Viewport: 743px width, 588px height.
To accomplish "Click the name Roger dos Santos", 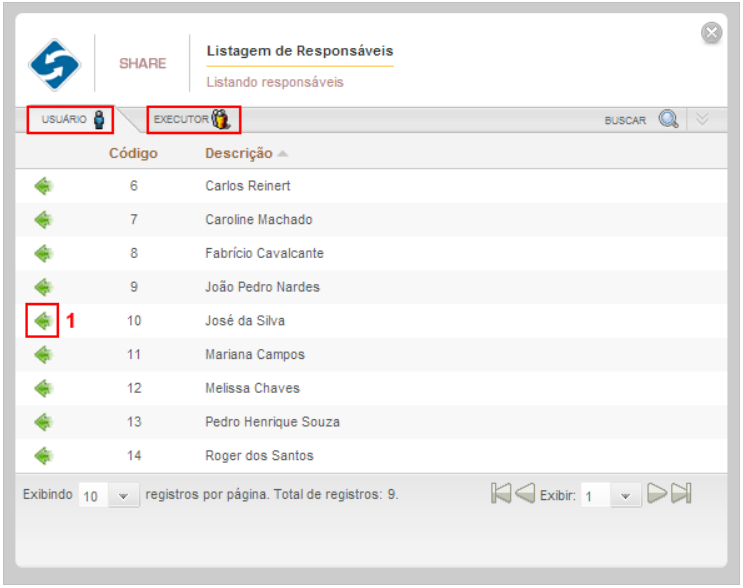I will coord(259,455).
